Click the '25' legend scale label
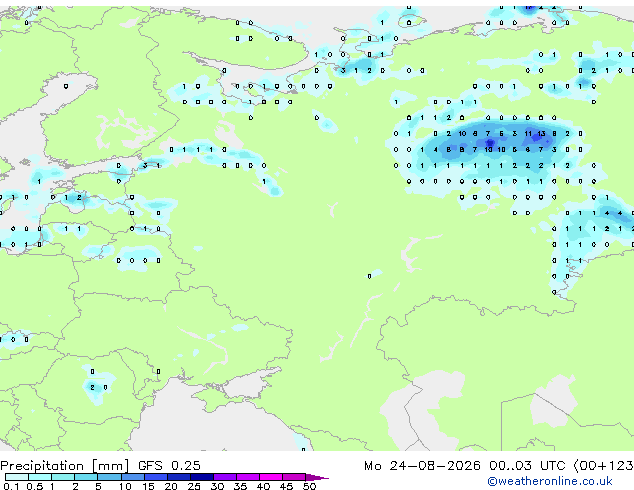Image resolution: width=634 pixels, height=490 pixels. pyautogui.click(x=194, y=486)
